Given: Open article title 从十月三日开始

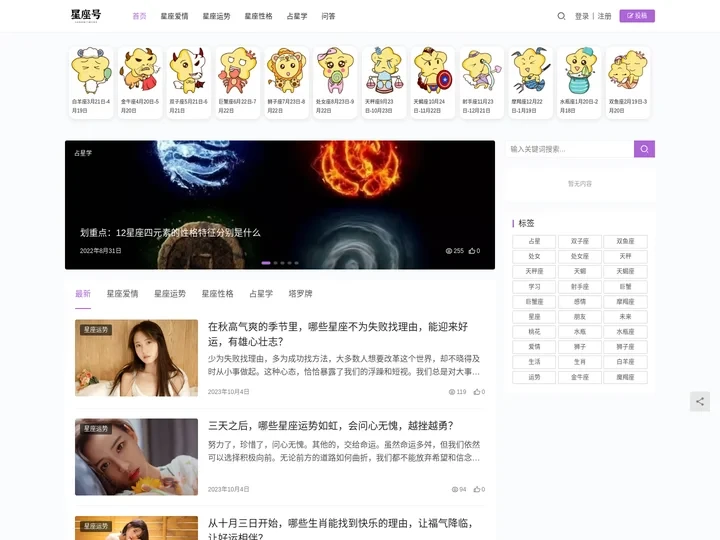Looking at the screenshot, I should (x=341, y=529).
